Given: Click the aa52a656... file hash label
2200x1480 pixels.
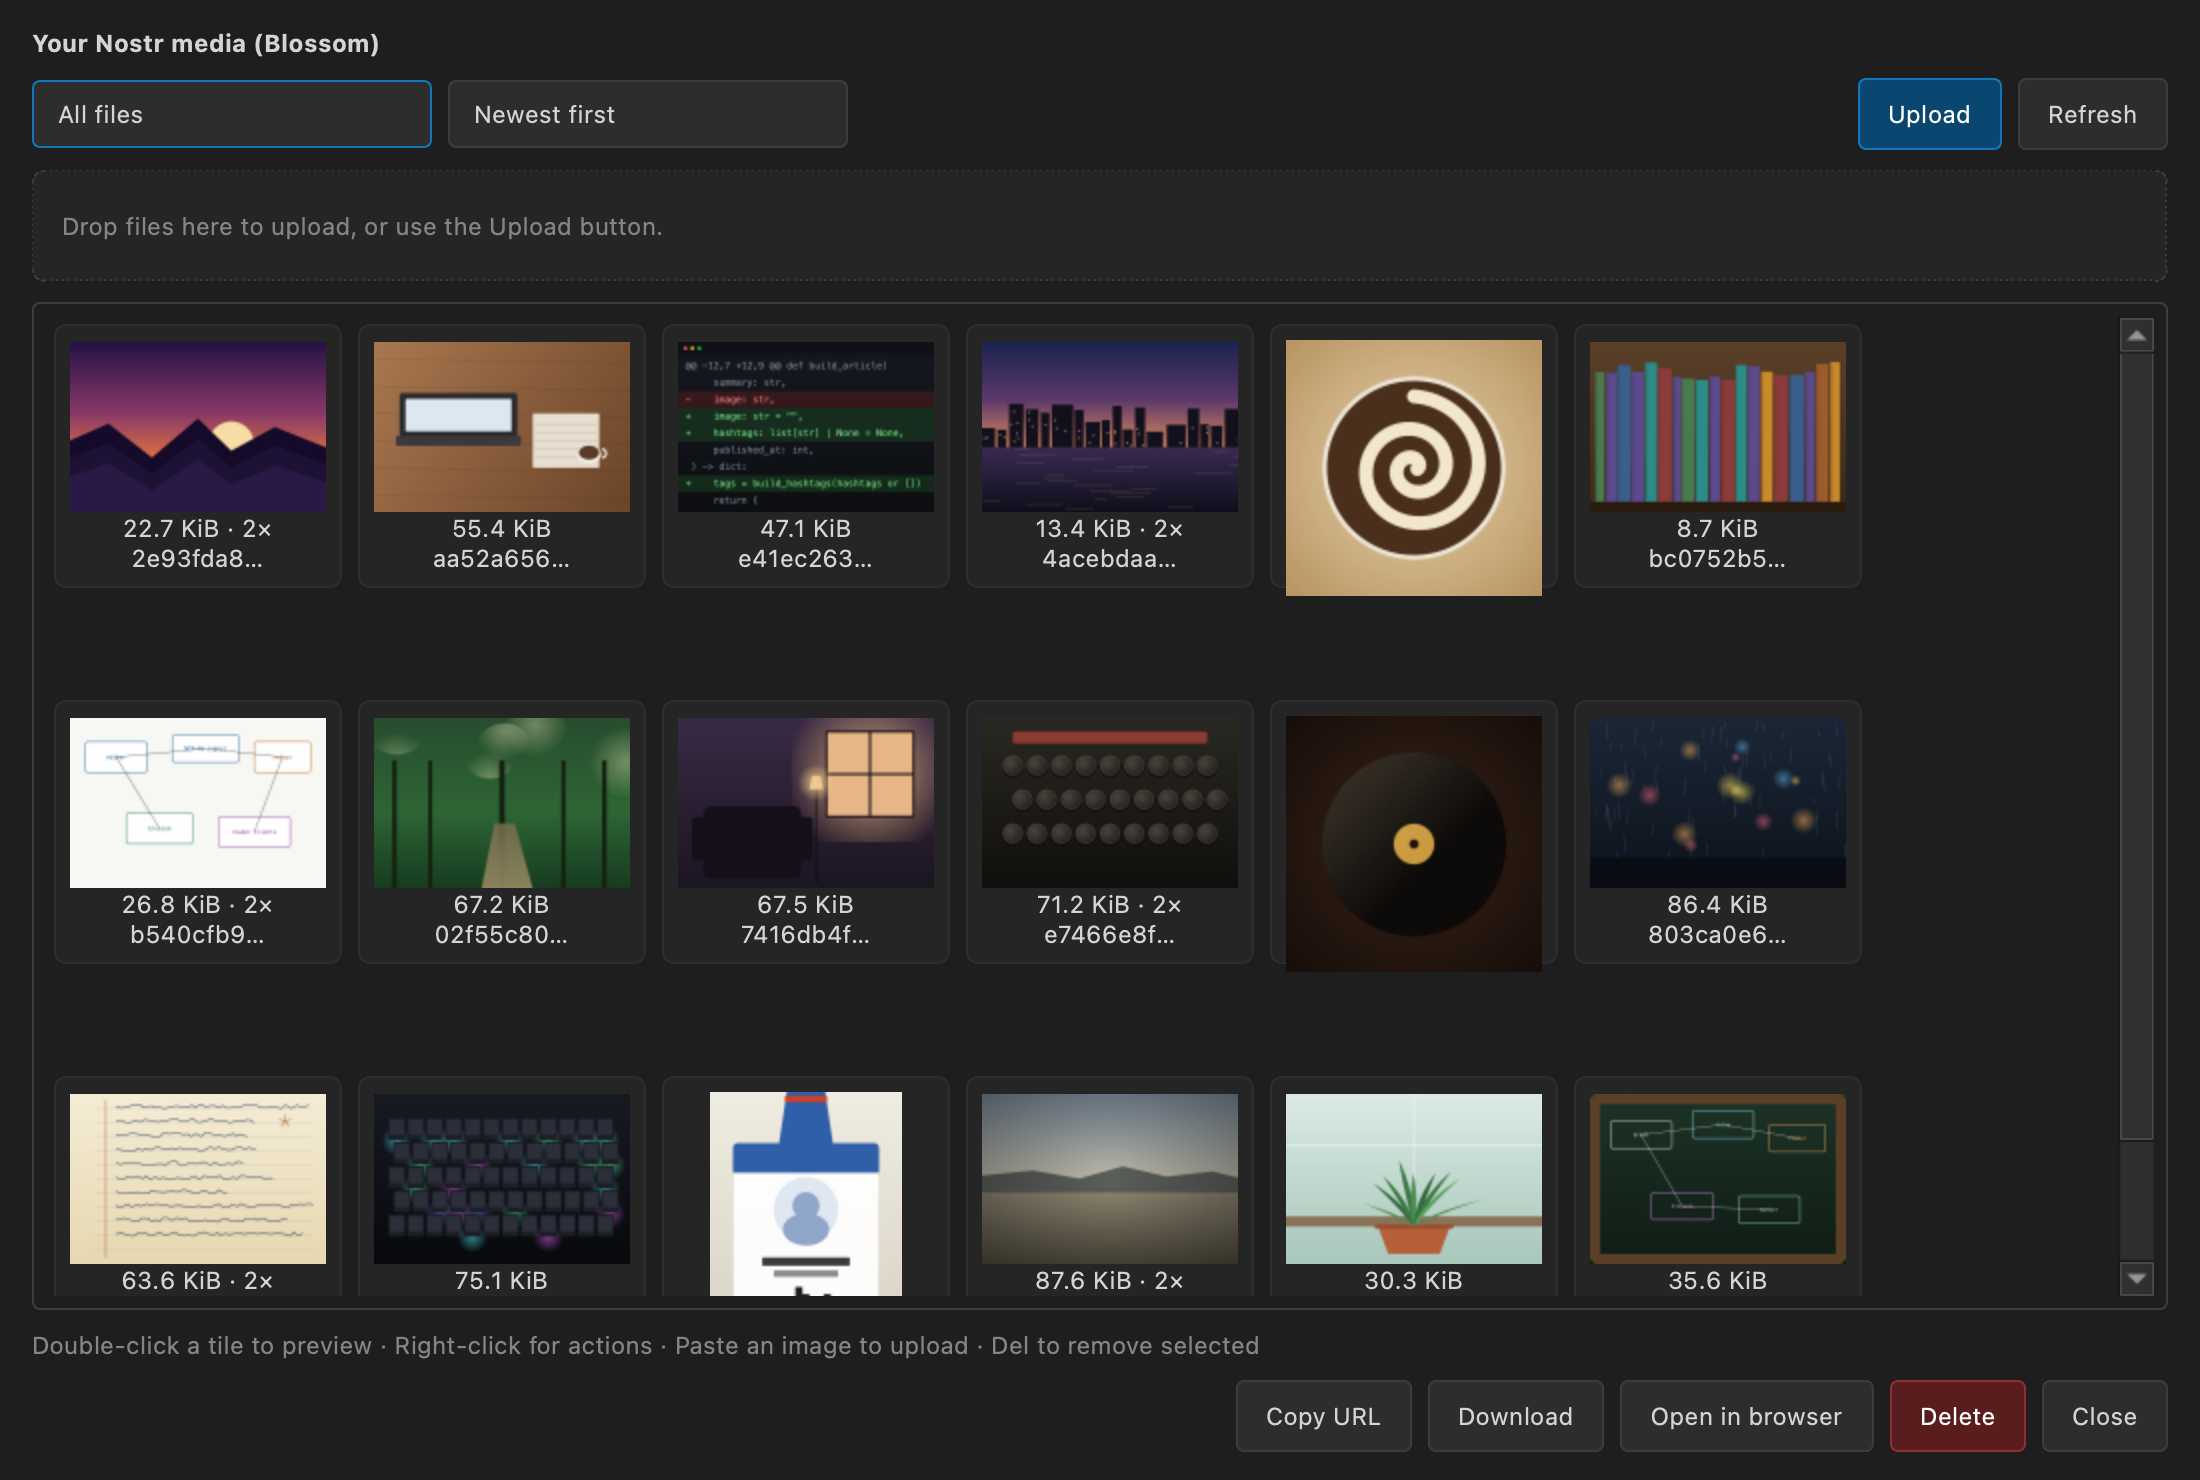Looking at the screenshot, I should pos(502,559).
